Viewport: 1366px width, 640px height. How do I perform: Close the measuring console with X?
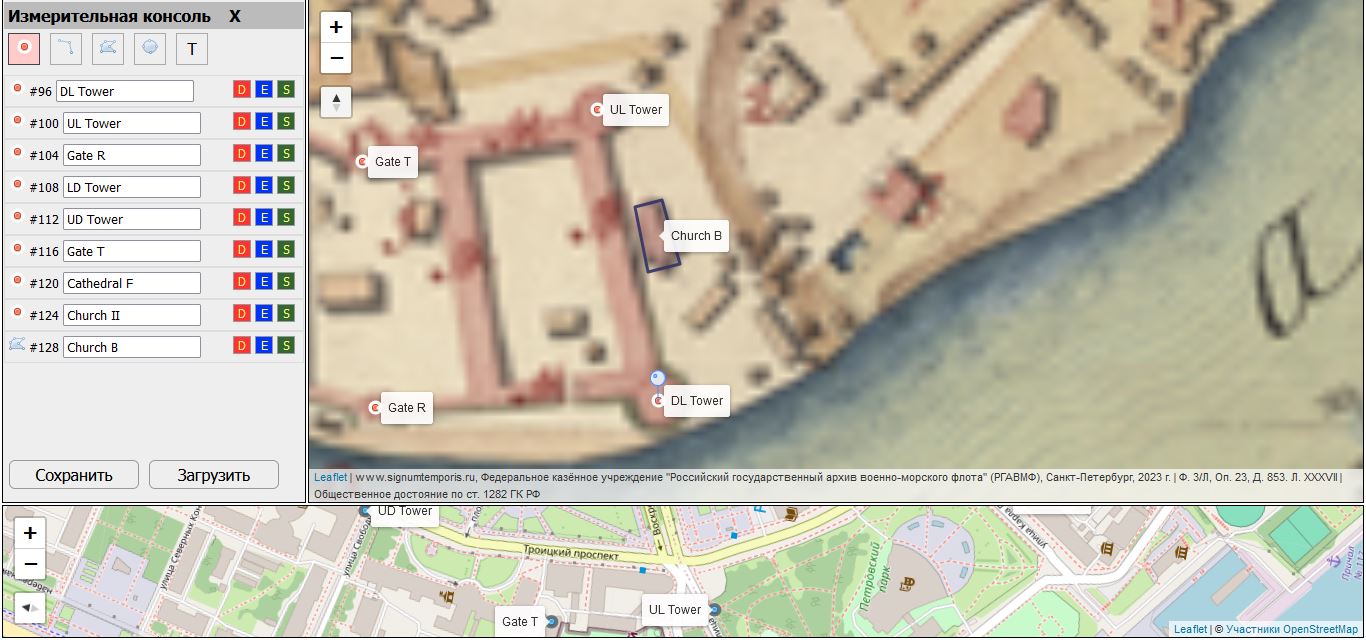(x=235, y=16)
